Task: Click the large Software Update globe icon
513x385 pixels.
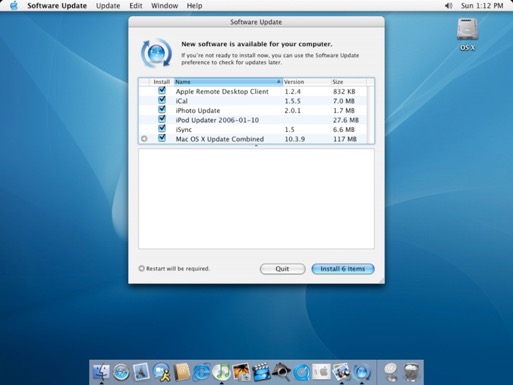Action: (156, 53)
